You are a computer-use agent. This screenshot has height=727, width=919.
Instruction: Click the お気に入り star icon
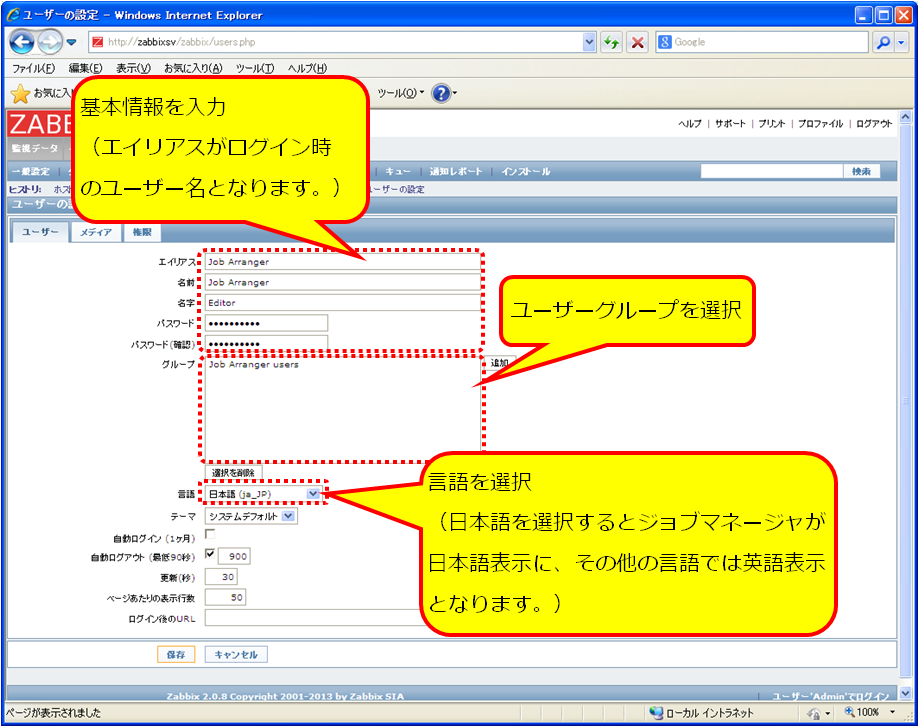point(19,92)
